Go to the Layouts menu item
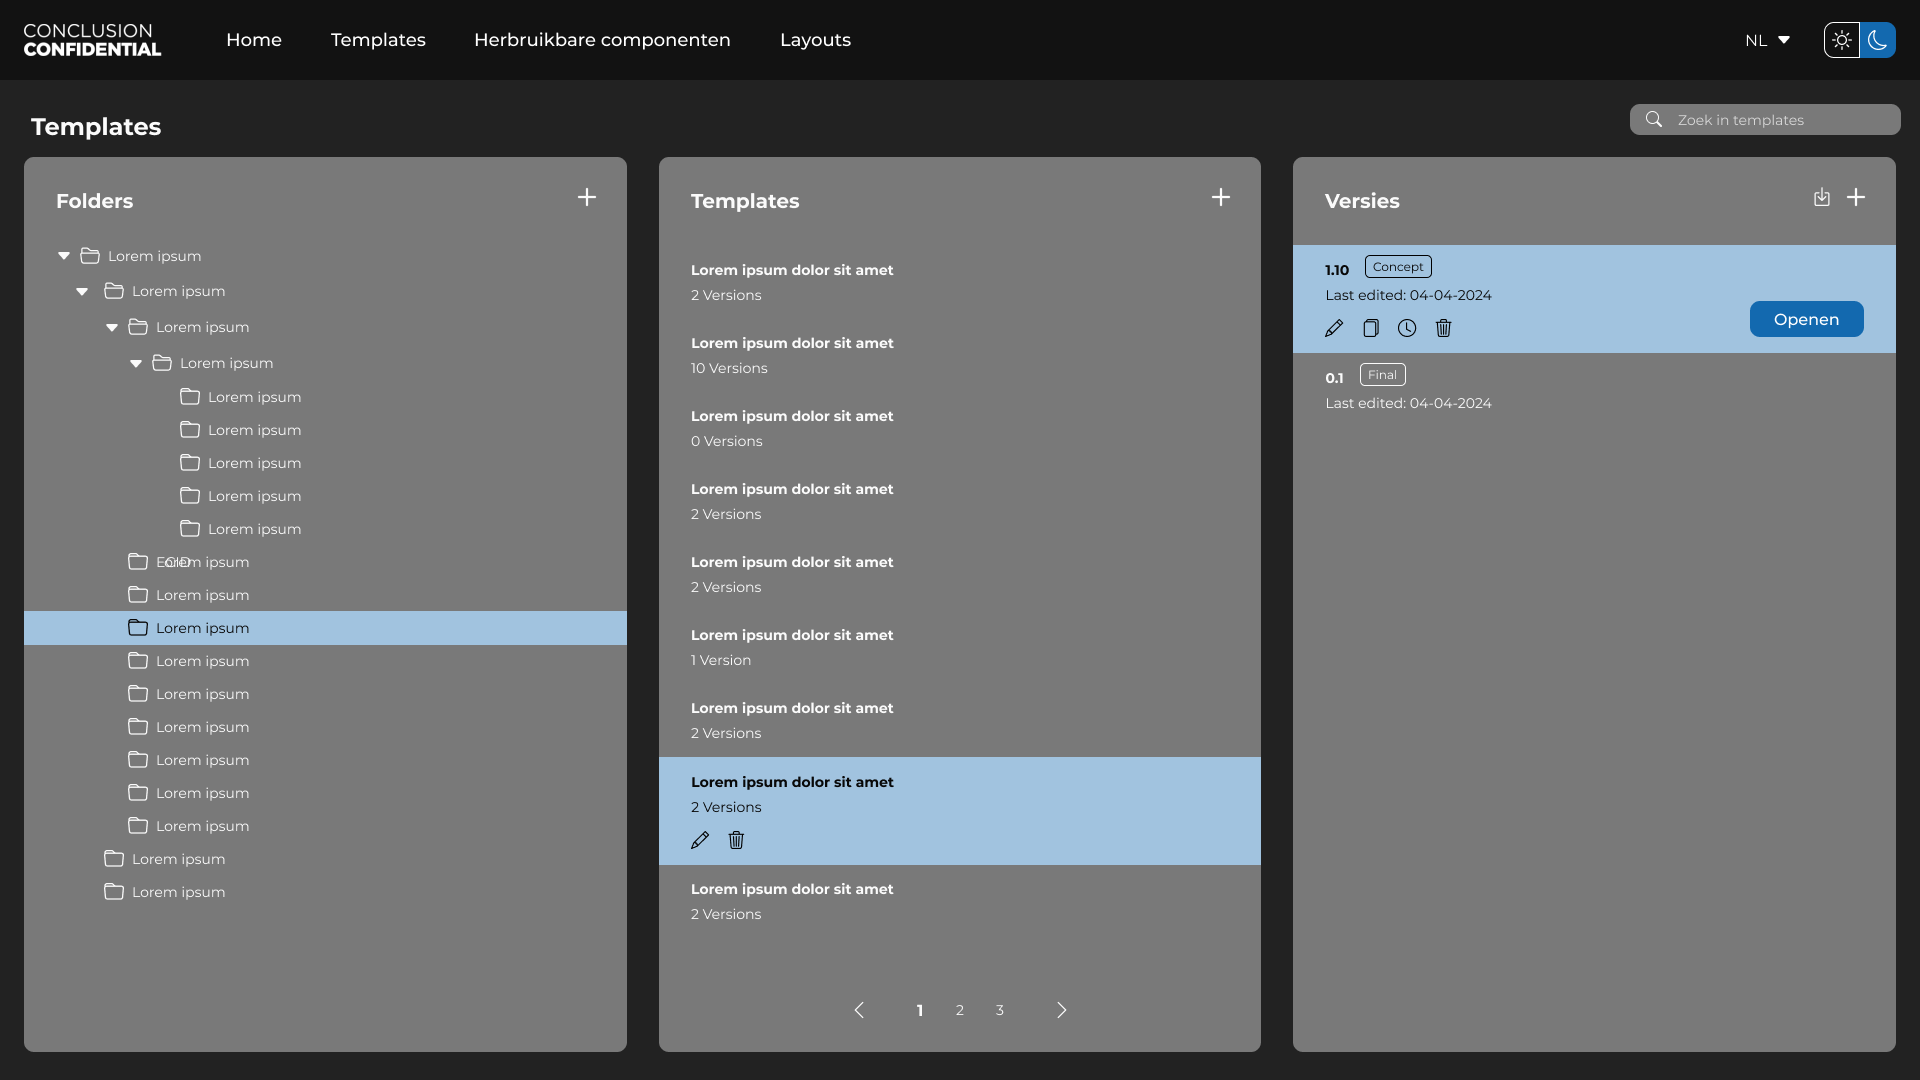Screen dimensions: 1920x1080 815,40
